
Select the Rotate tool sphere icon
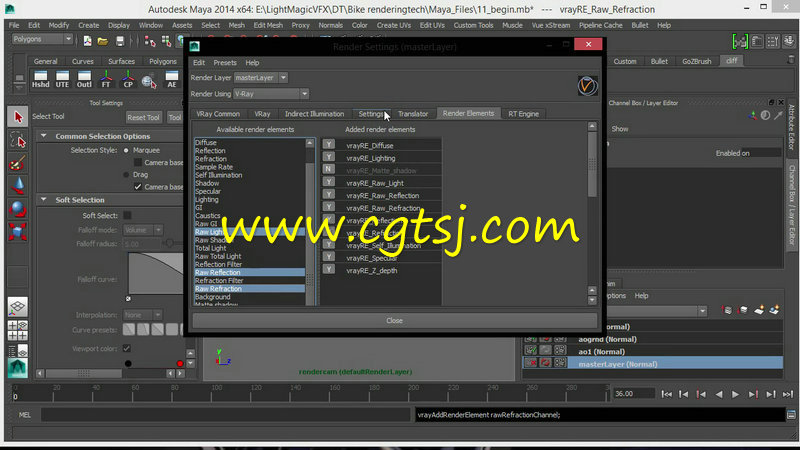click(x=18, y=209)
